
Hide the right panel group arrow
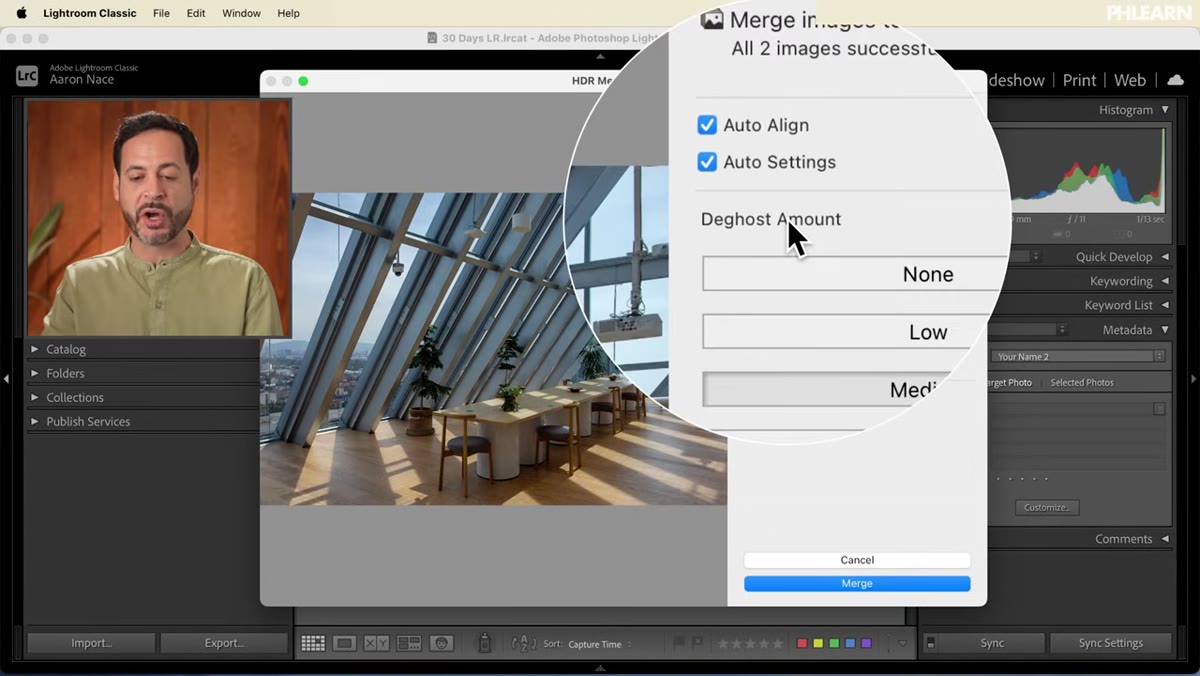coord(1193,379)
